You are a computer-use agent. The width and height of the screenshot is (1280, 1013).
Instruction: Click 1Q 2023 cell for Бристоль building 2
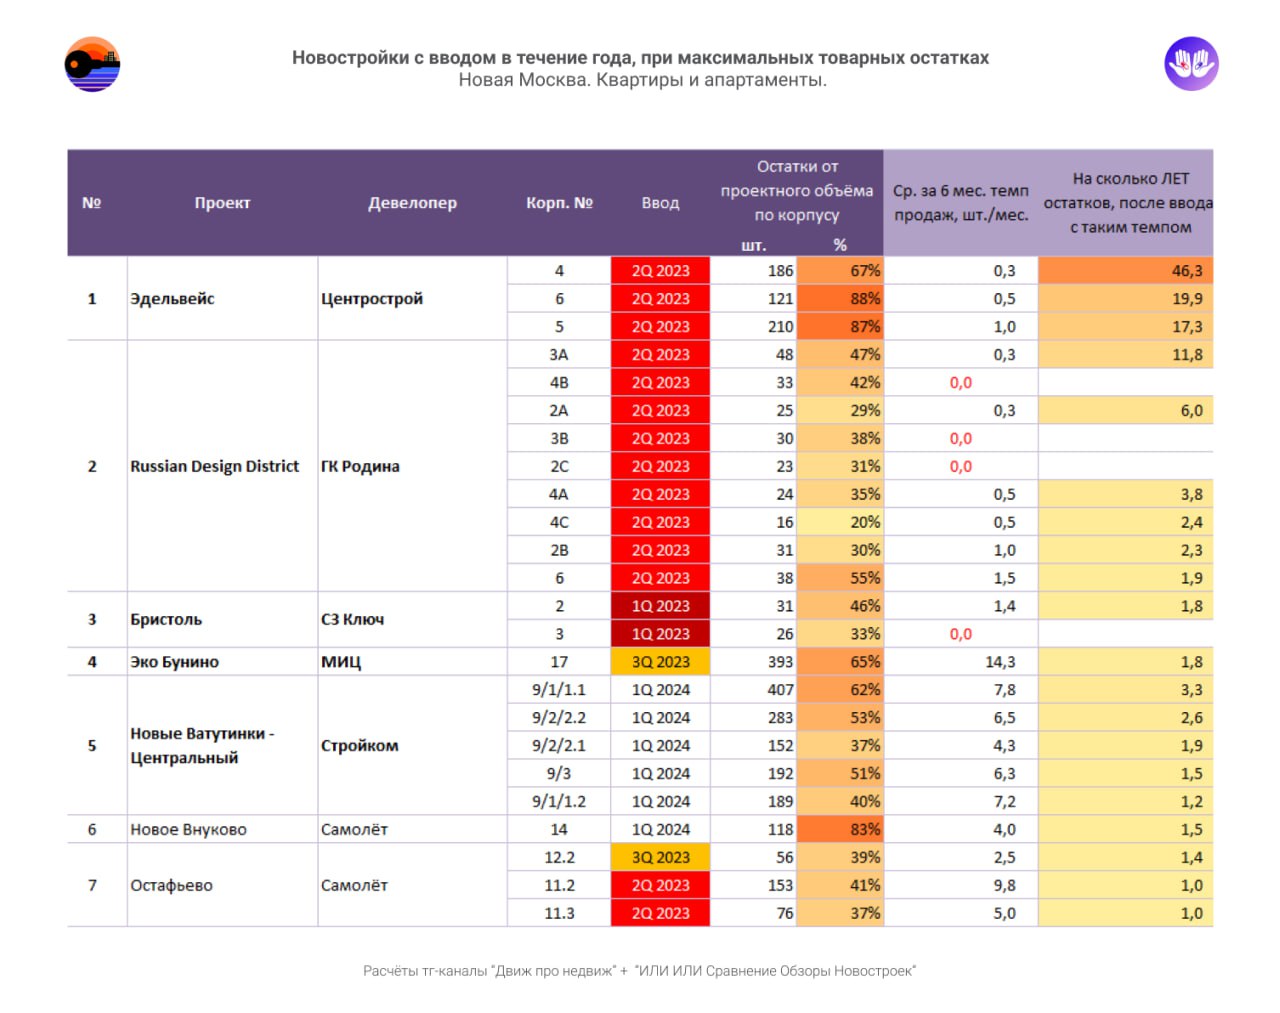pos(660,606)
